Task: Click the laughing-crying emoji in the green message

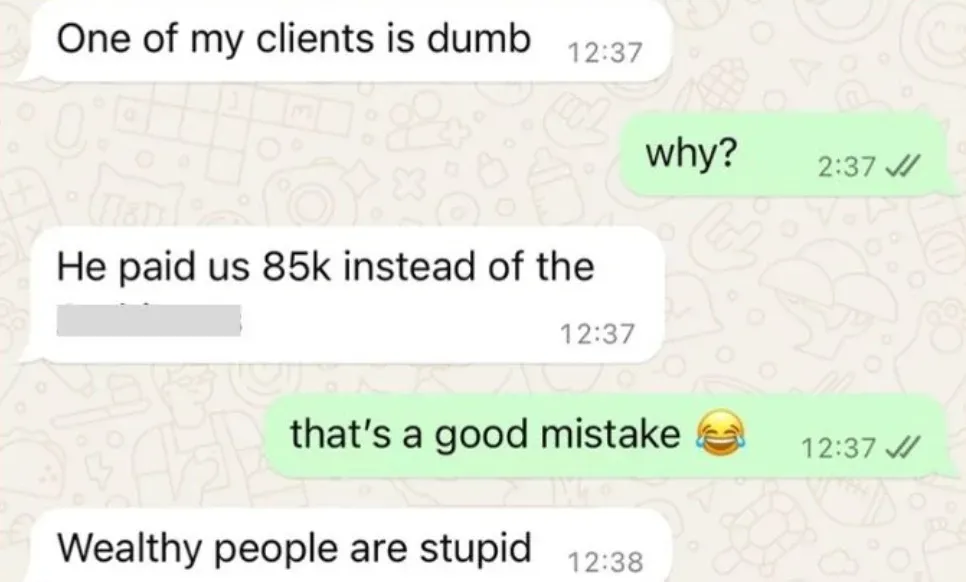Action: click(x=720, y=433)
